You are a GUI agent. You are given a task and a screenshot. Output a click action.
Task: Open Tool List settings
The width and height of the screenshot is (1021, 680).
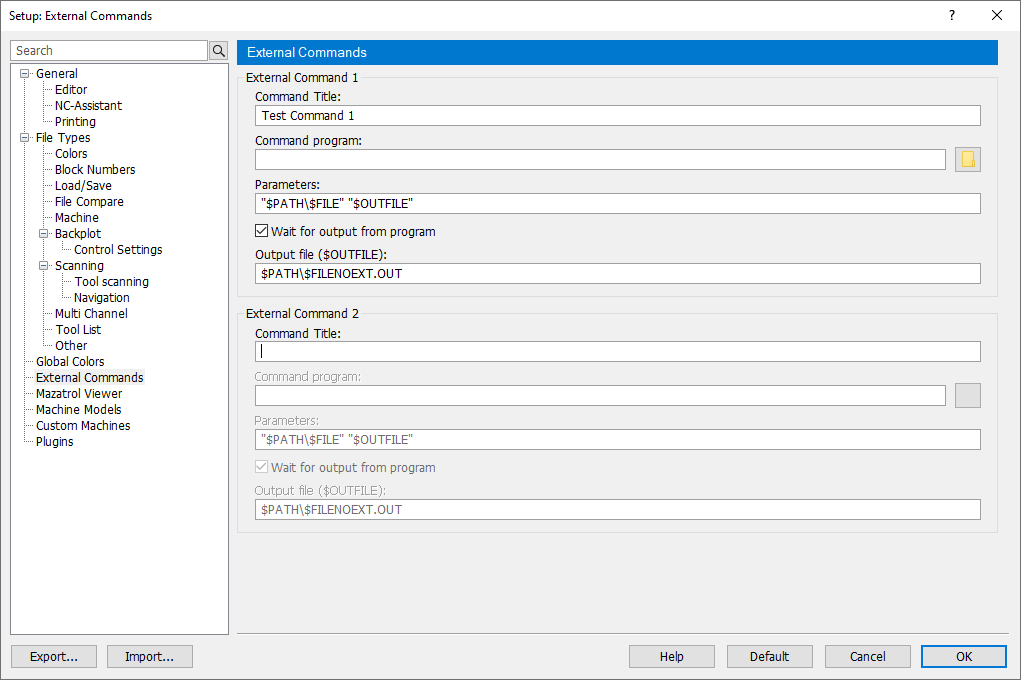tap(78, 330)
